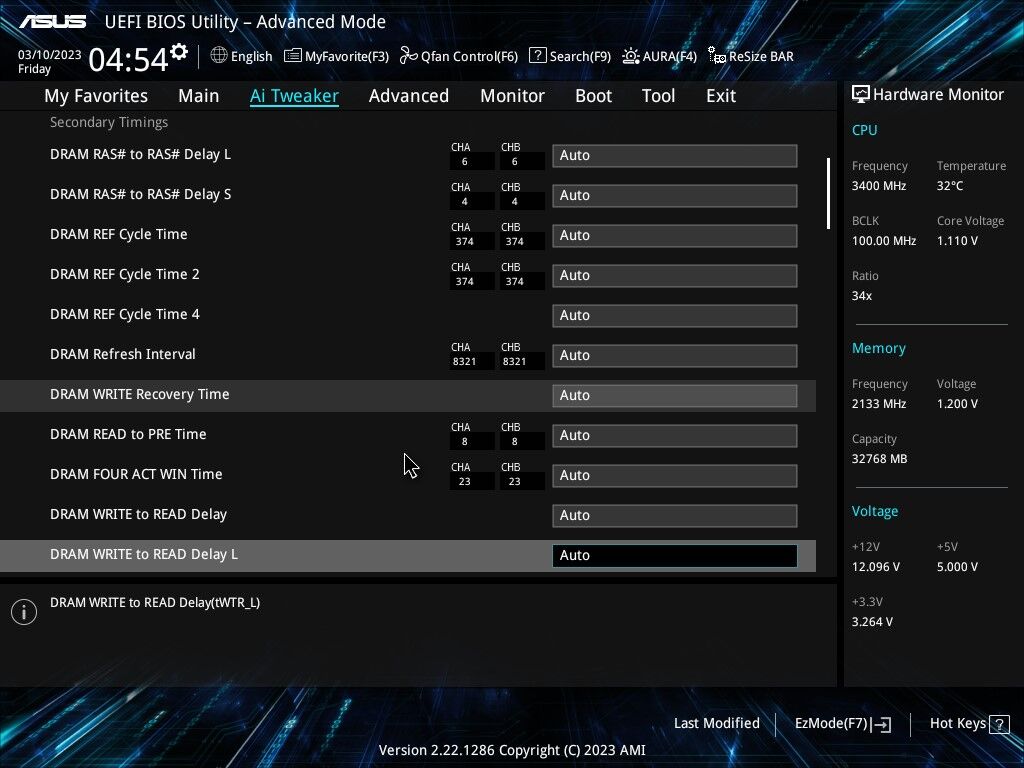This screenshot has width=1024, height=768.
Task: Select DRAM WRITE to READ Delay L label
Action: click(x=144, y=554)
